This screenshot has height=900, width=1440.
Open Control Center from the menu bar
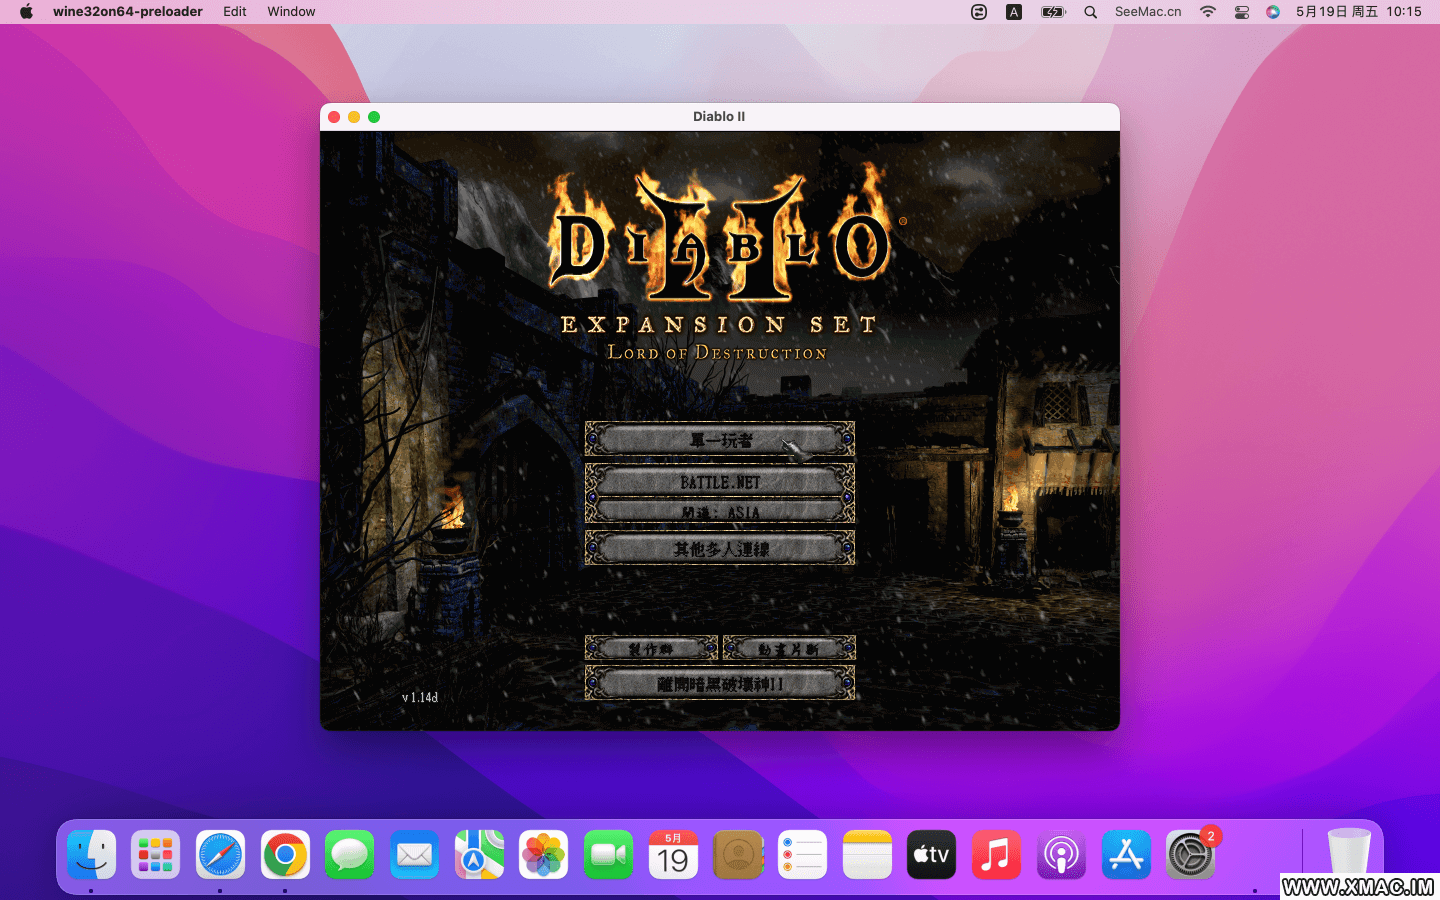pos(1241,12)
